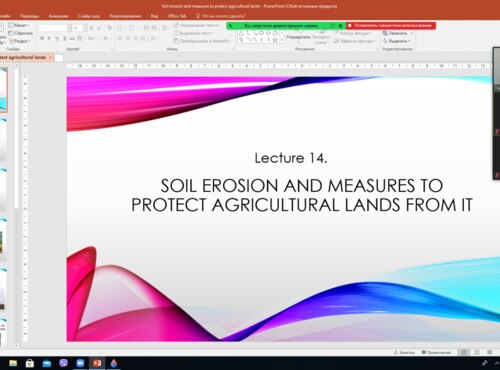Click the bulleted list icon
This screenshot has width=500, height=370.
(x=121, y=28)
